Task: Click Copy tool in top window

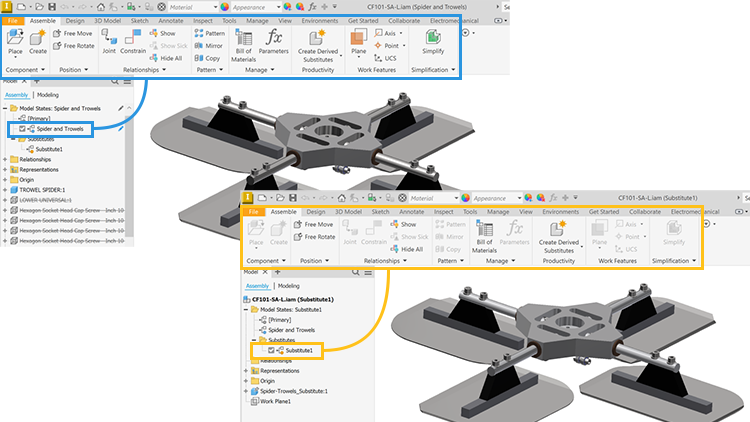Action: [207, 58]
